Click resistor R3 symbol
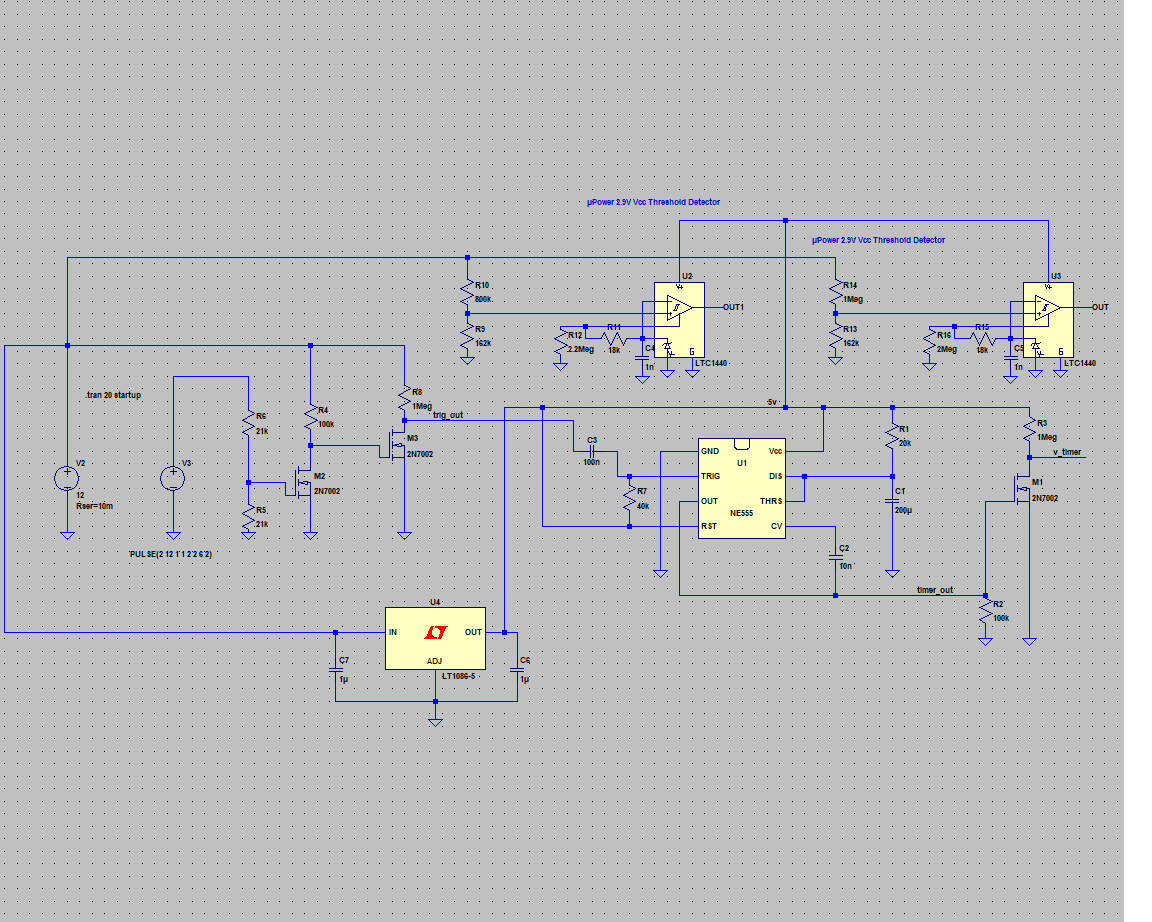This screenshot has width=1152, height=922. click(1029, 430)
